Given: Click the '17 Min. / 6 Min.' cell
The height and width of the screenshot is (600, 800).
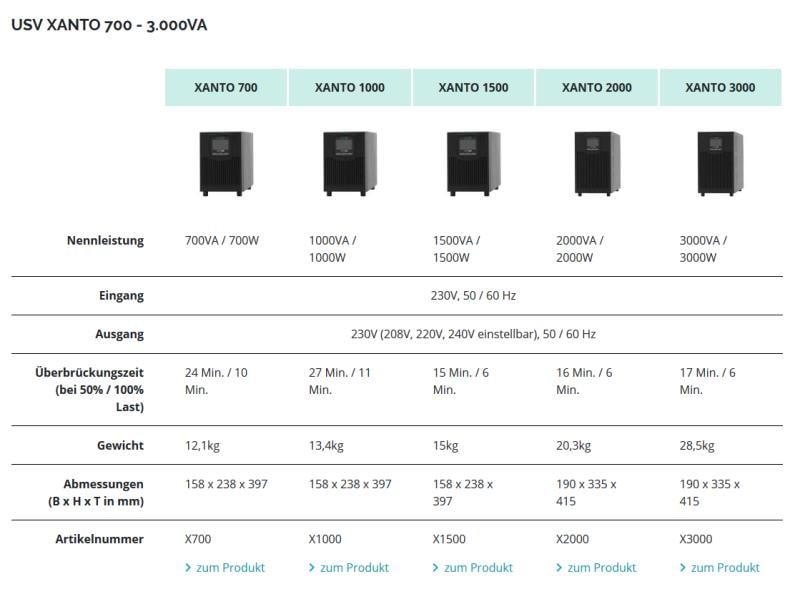Looking at the screenshot, I should 708,381.
